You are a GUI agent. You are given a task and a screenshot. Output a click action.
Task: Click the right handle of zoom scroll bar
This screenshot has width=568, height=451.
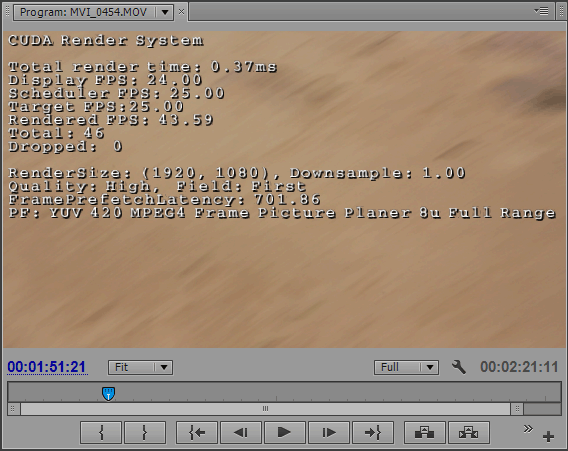517,409
